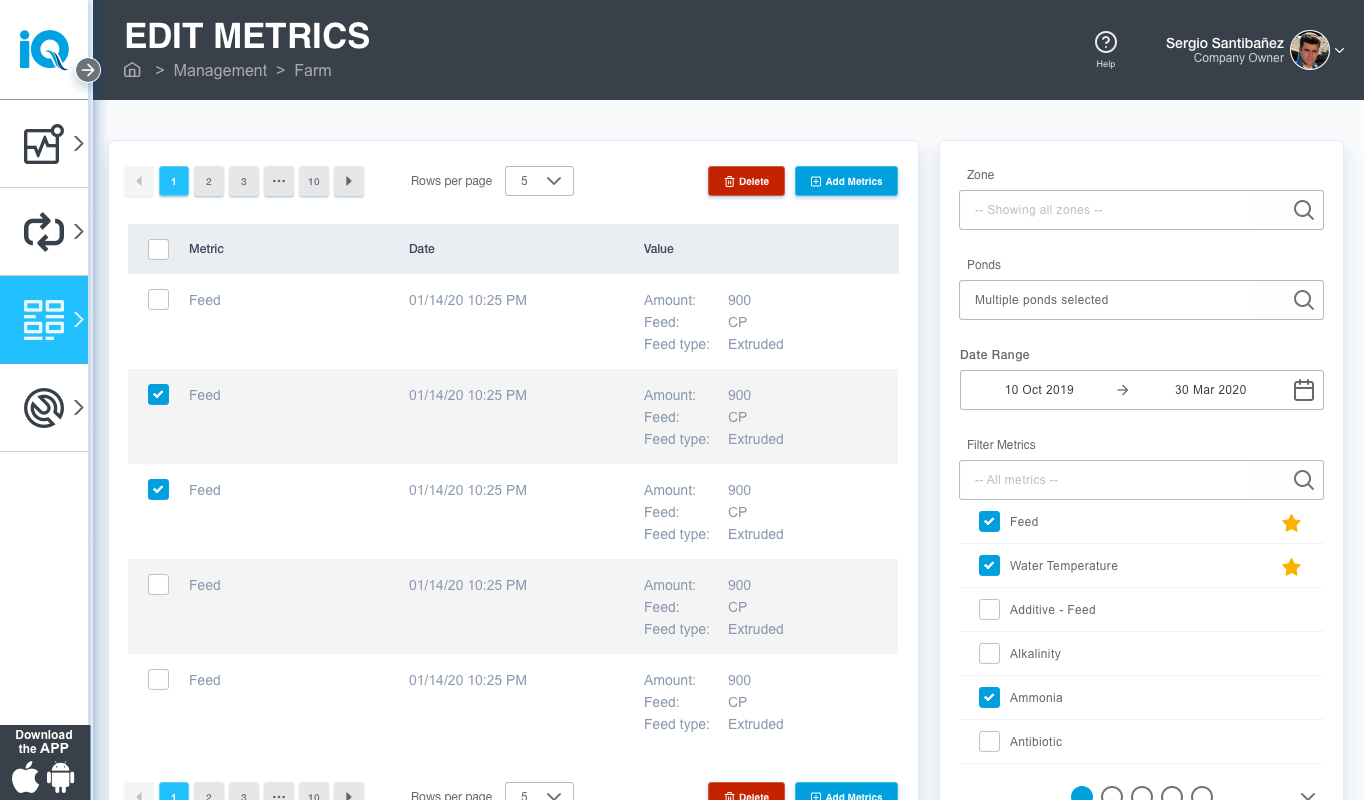Go to page 2 of the table
Image resolution: width=1364 pixels, height=800 pixels.
tap(208, 181)
